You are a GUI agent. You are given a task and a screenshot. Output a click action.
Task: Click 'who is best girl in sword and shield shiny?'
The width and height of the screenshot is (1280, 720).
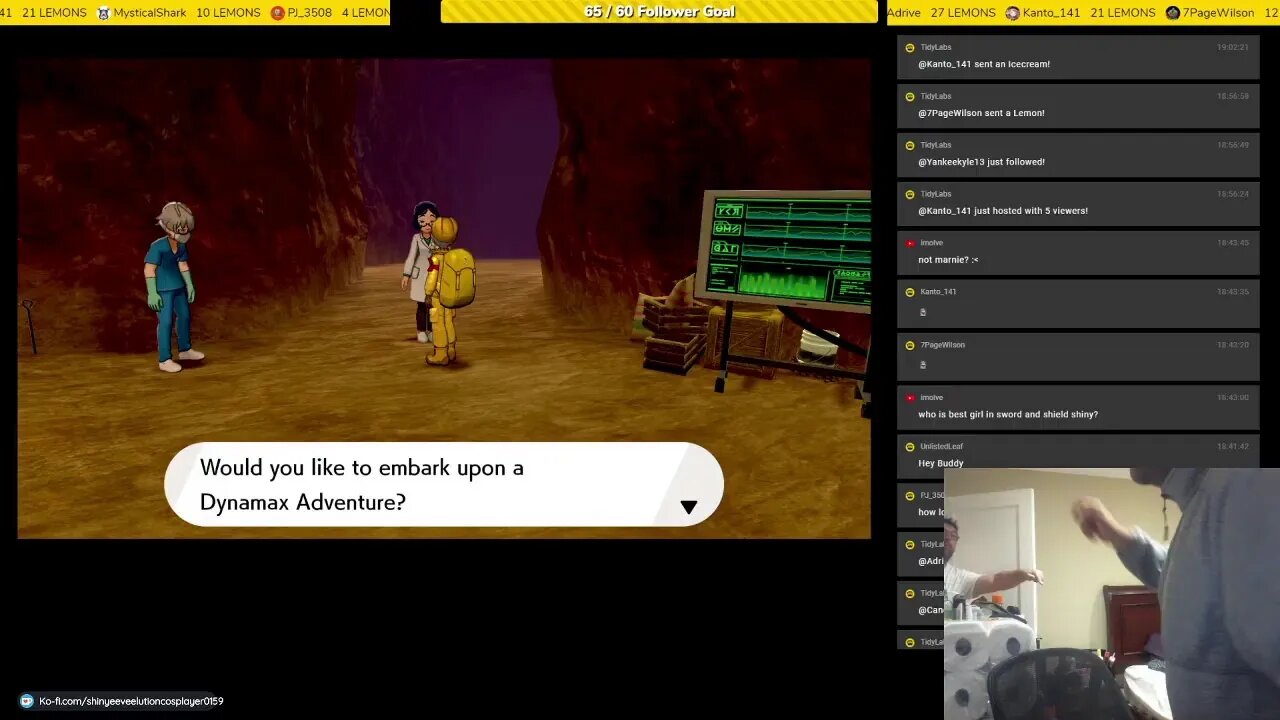(x=1008, y=414)
